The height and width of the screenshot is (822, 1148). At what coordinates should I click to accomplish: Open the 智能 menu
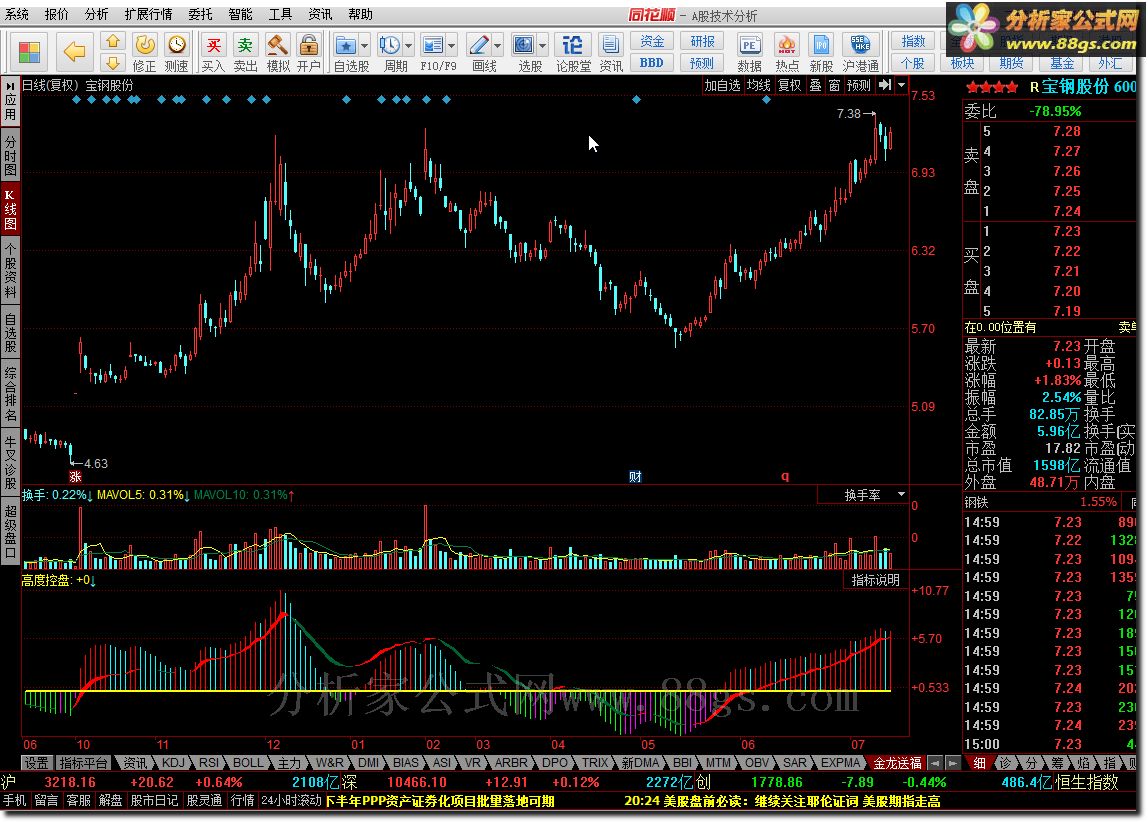coord(239,14)
